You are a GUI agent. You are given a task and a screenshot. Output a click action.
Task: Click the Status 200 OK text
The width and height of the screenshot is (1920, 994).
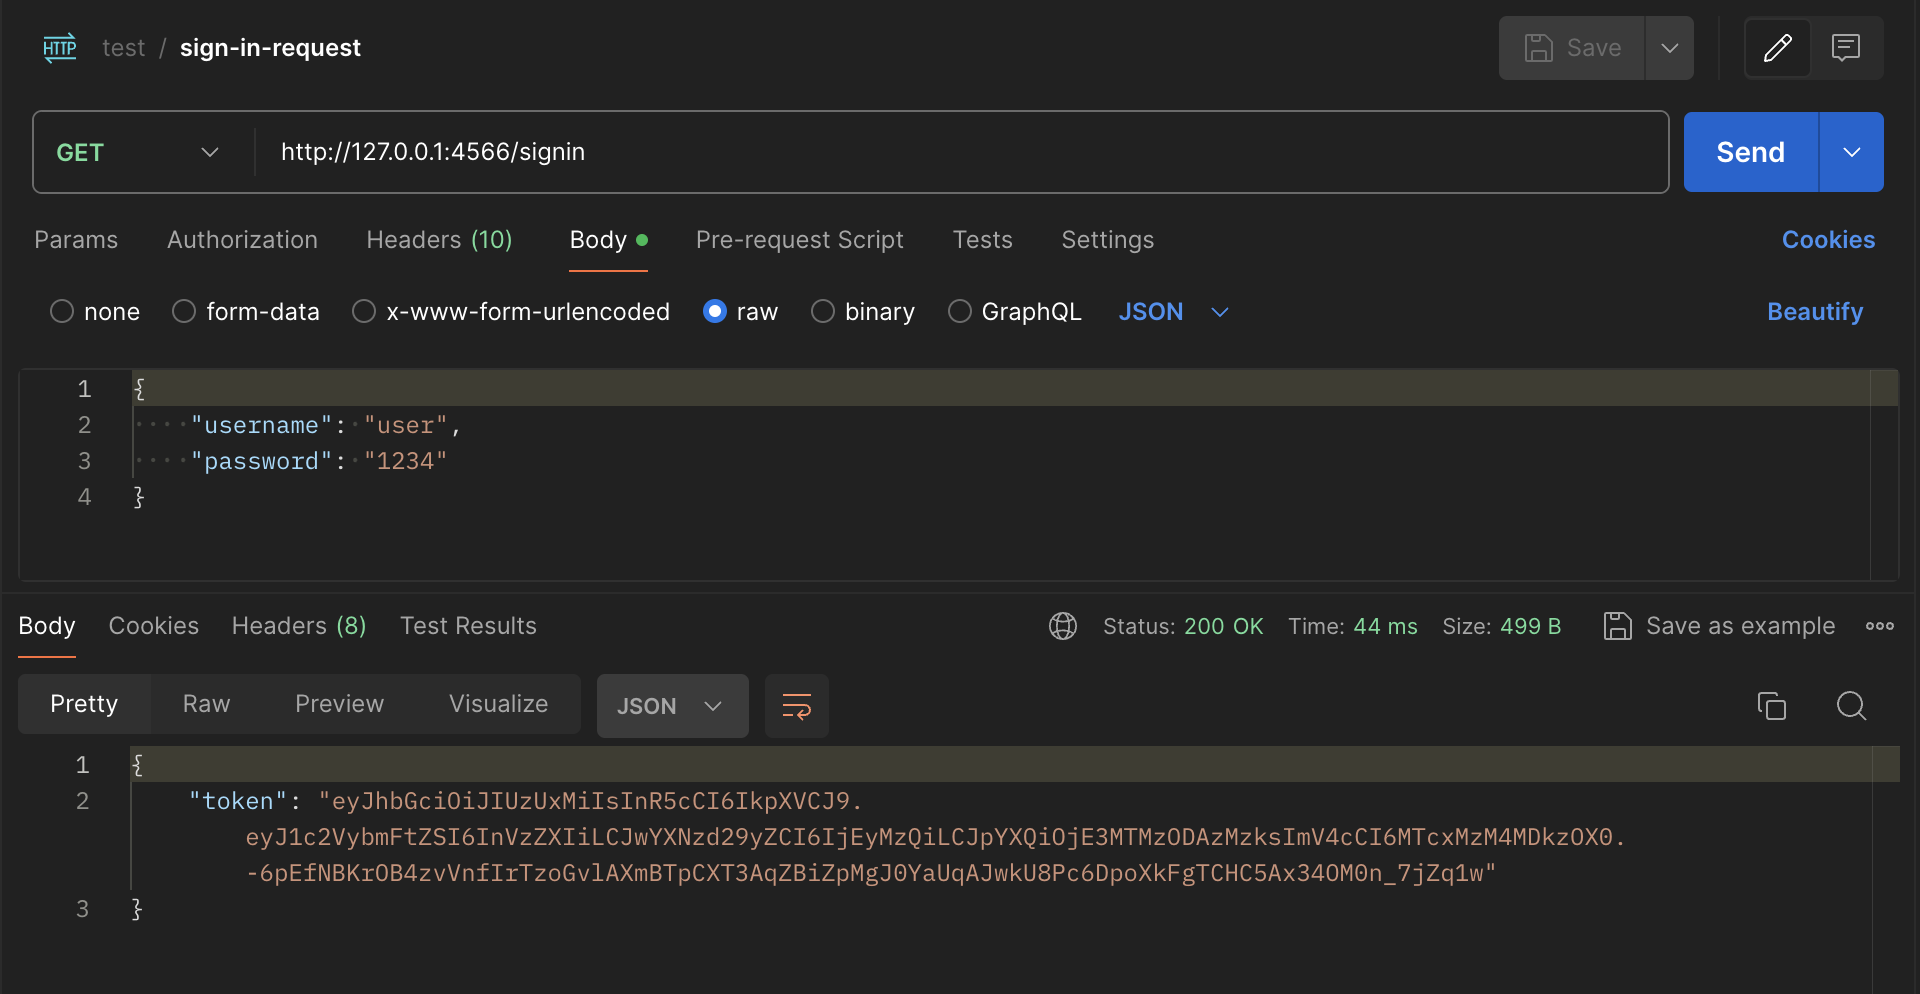pyautogui.click(x=1183, y=626)
